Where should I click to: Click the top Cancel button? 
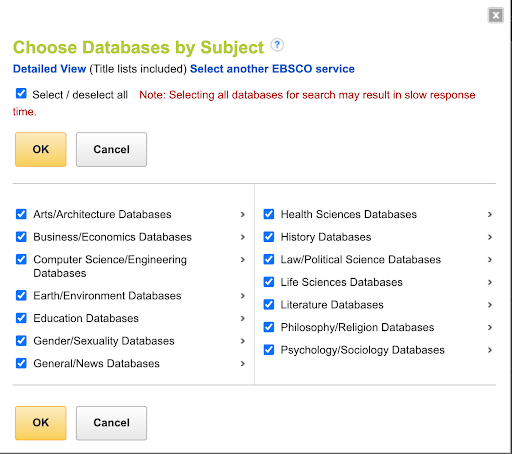pos(111,149)
